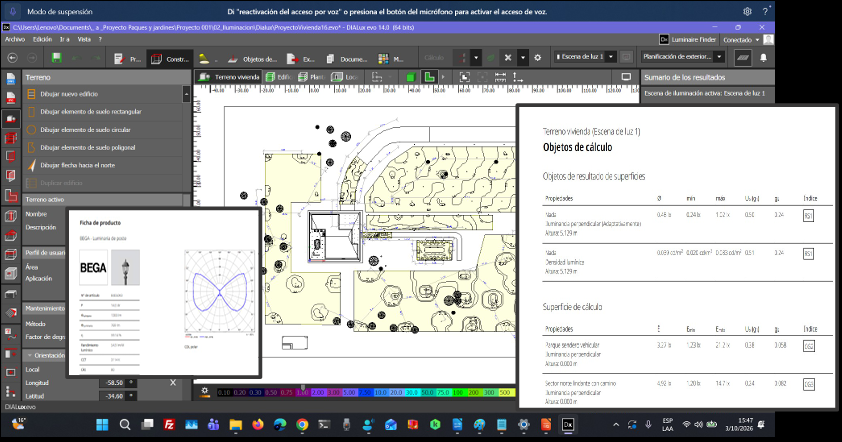The height and width of the screenshot is (442, 842).
Task: Open the Vista menu
Action: (x=84, y=39)
